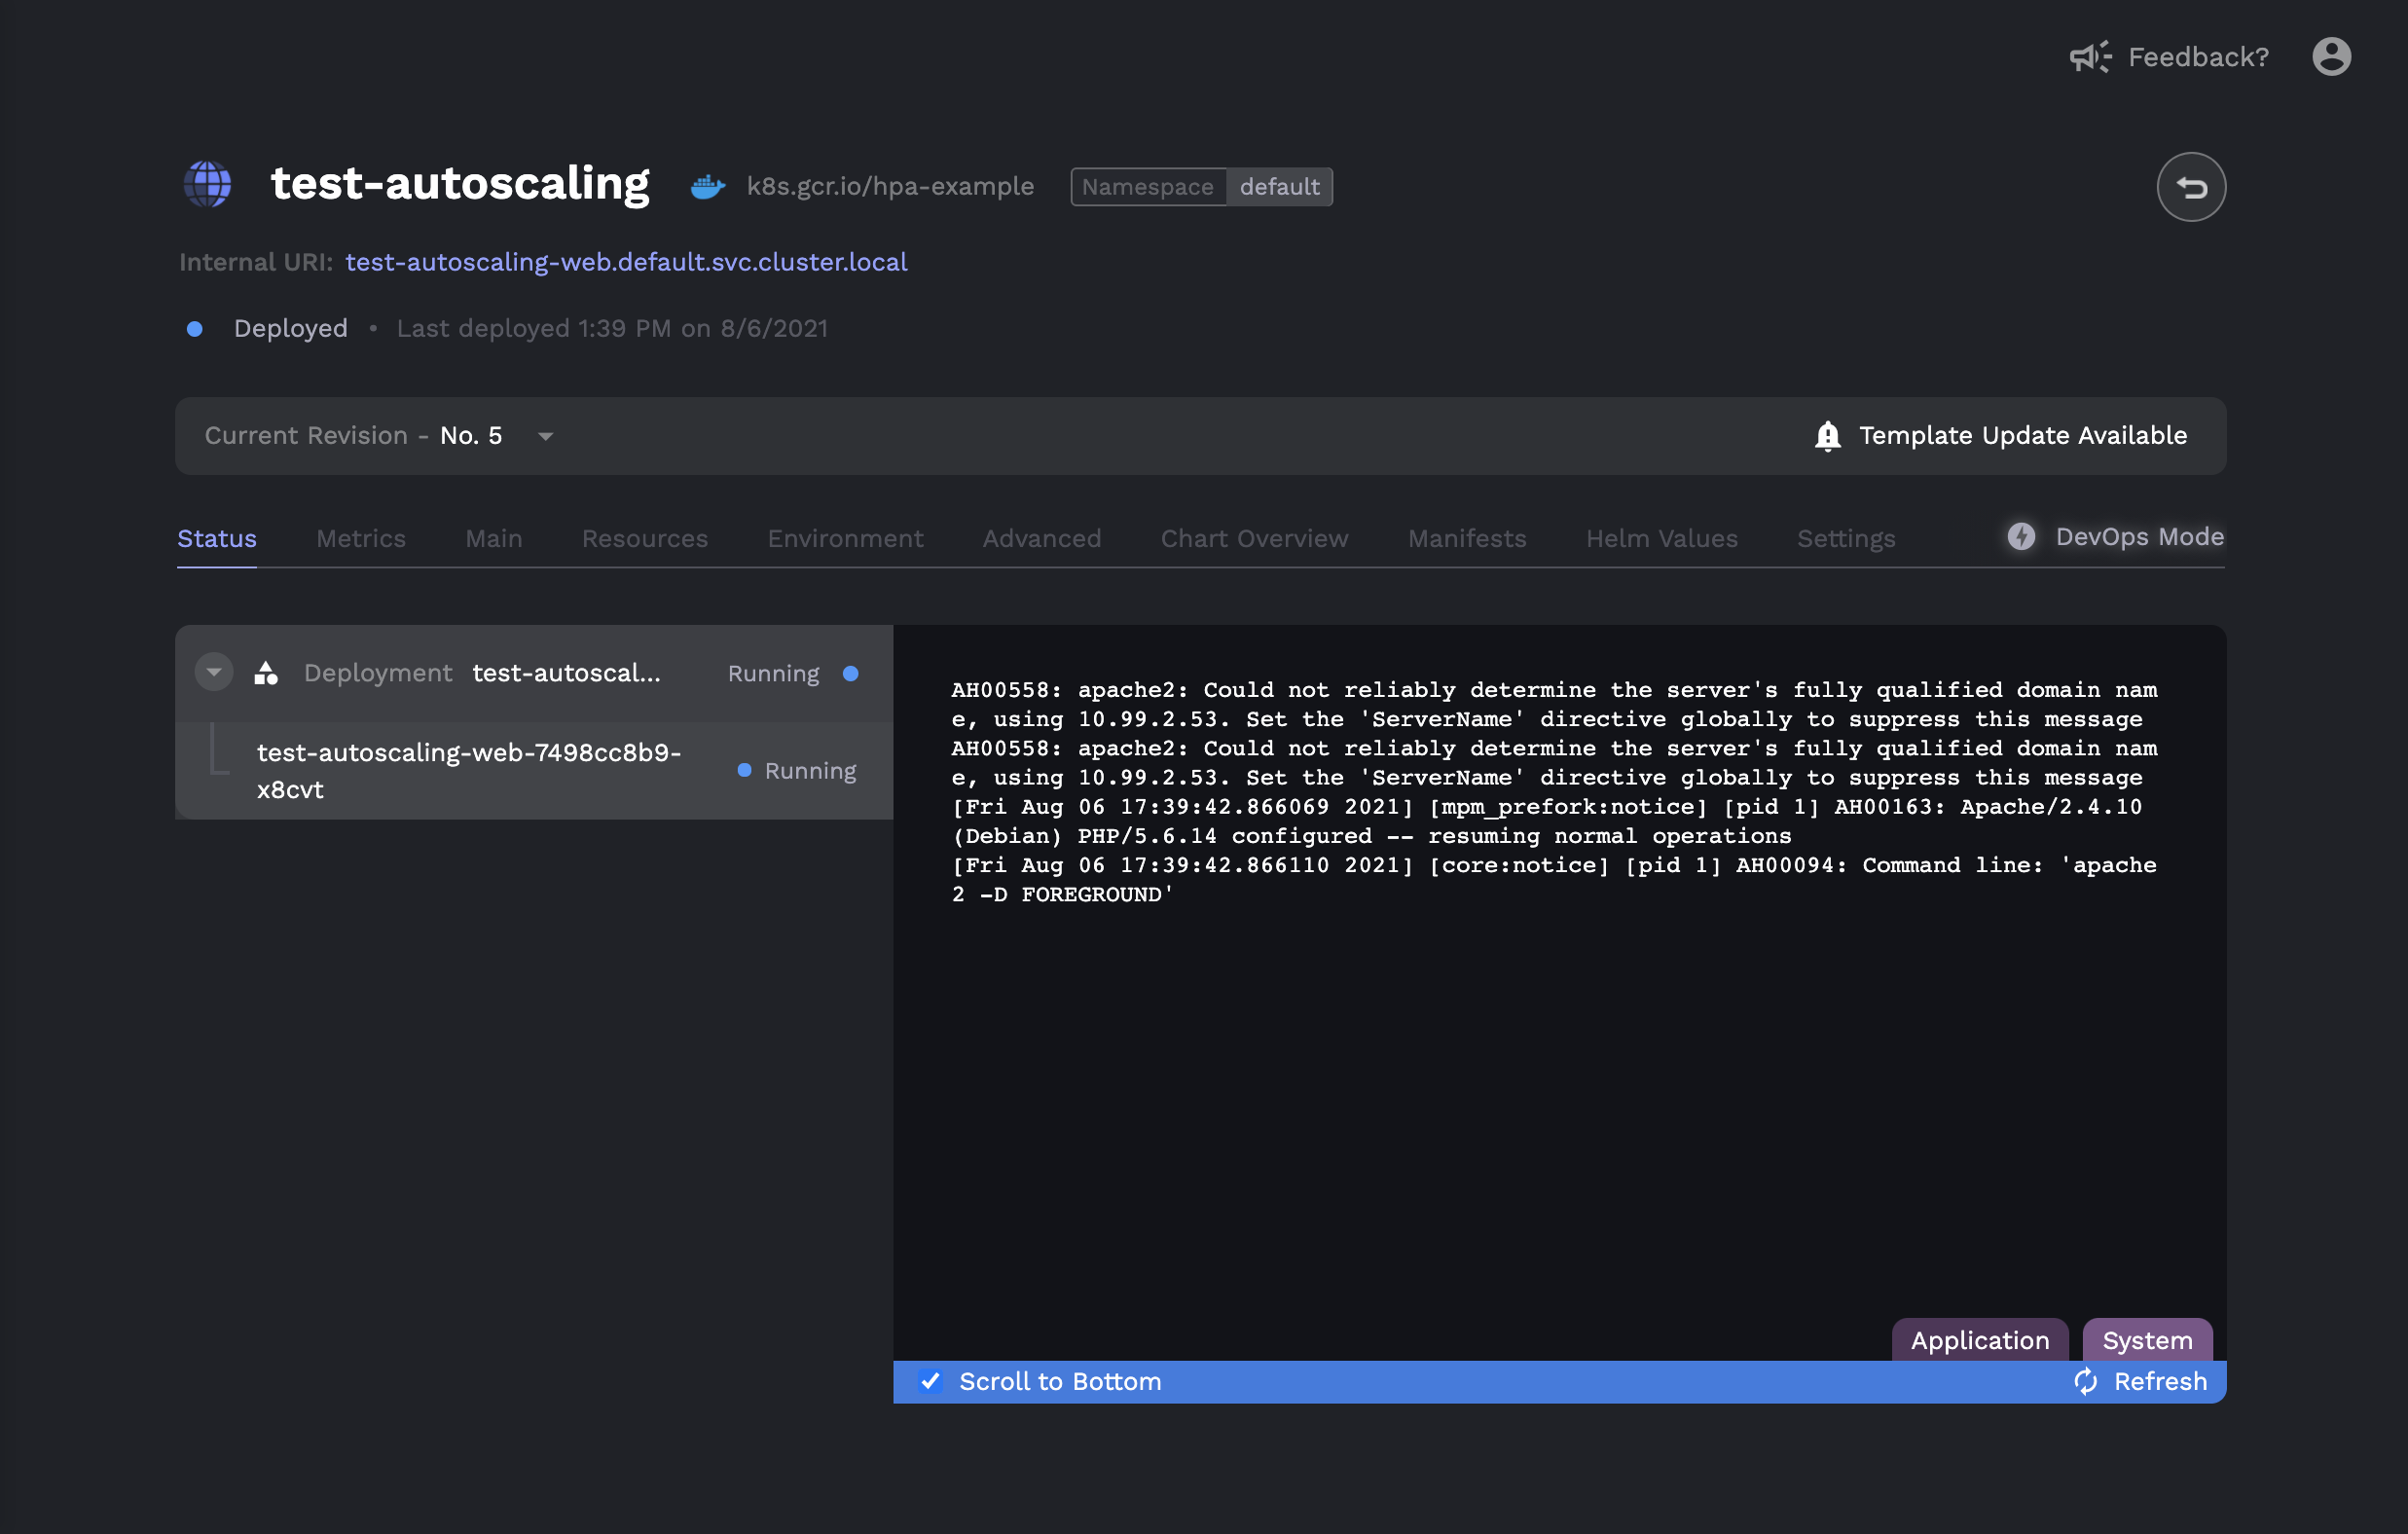The width and height of the screenshot is (2408, 1534).
Task: Click the Docker whale image icon
Action: [708, 187]
